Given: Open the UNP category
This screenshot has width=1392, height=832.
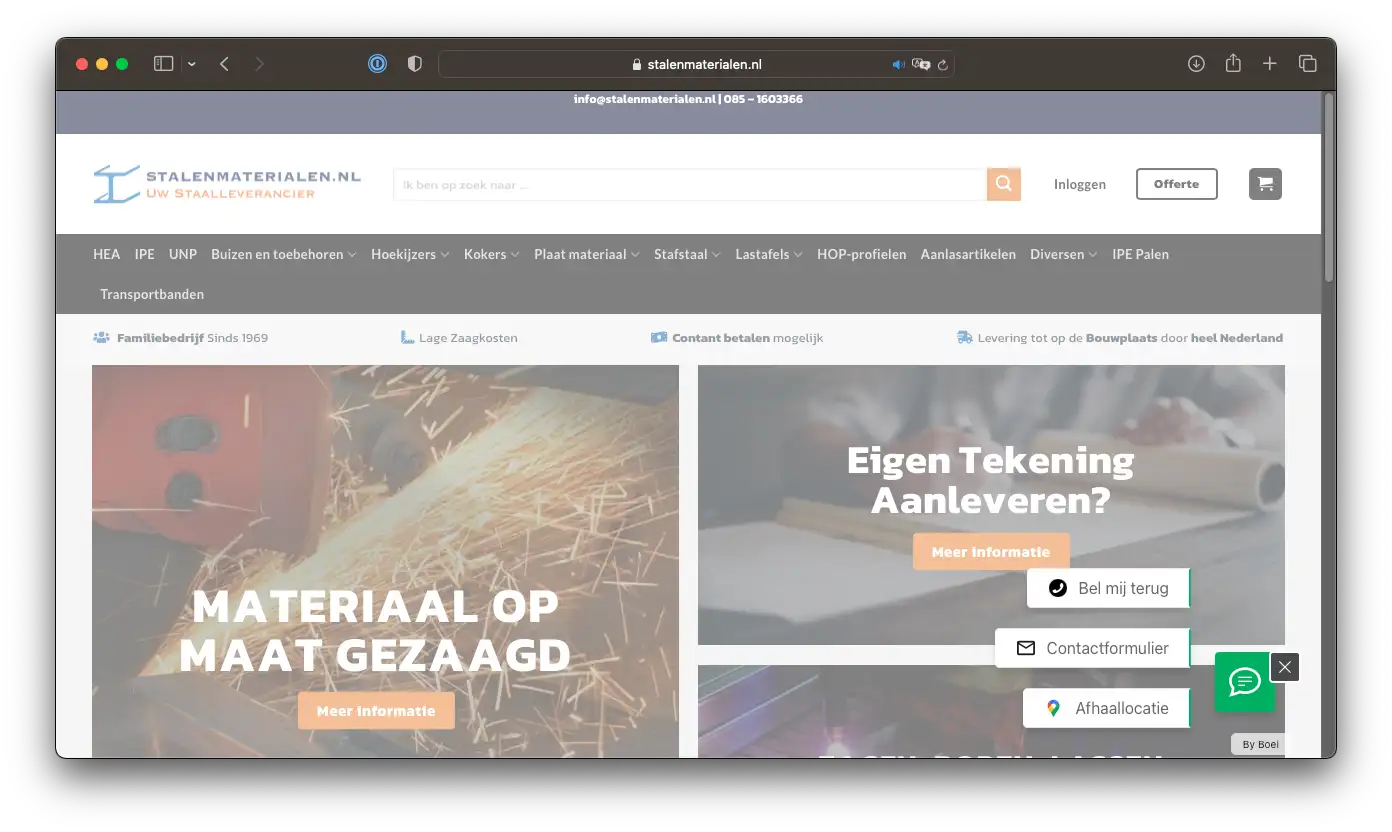Looking at the screenshot, I should pyautogui.click(x=183, y=254).
